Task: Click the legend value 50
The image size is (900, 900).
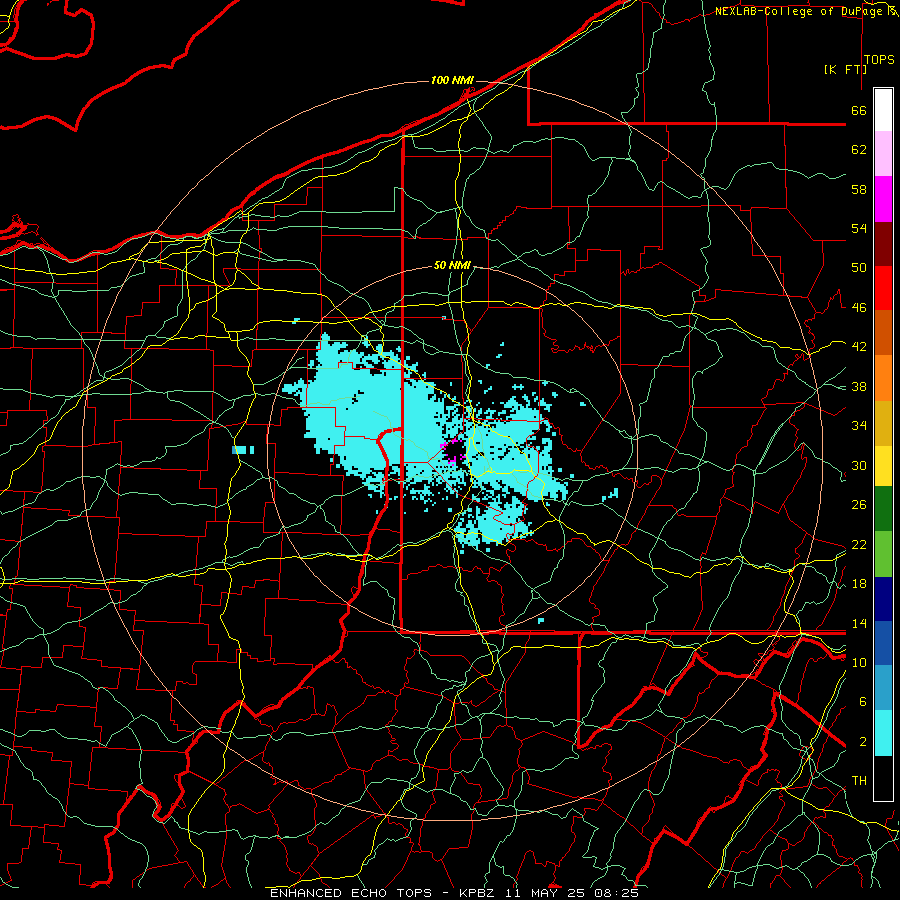Action: pos(859,268)
